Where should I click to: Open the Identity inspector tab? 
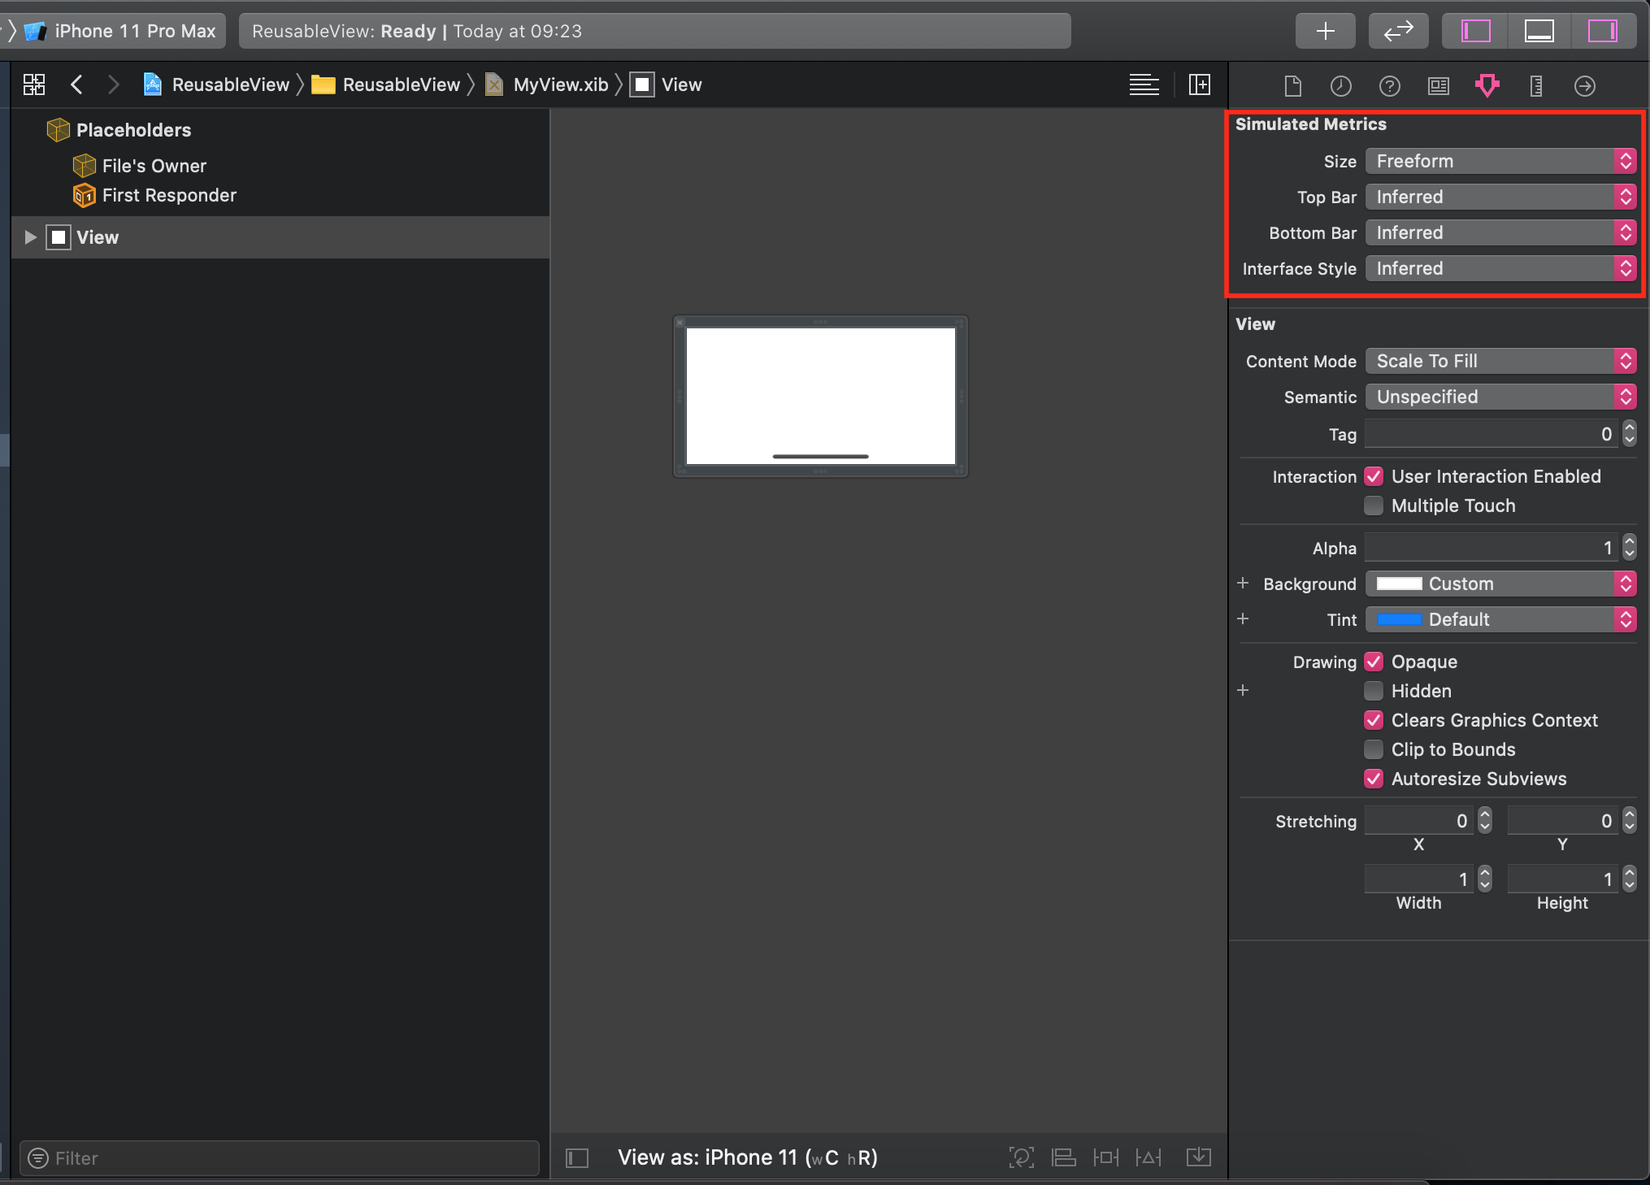1438,86
